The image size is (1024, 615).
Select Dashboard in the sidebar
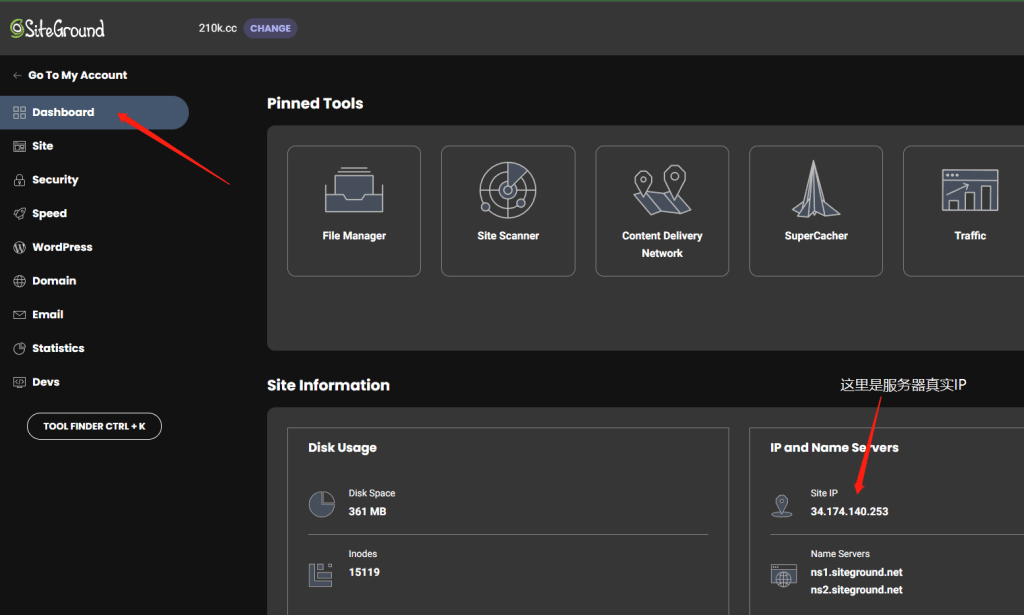coord(63,112)
